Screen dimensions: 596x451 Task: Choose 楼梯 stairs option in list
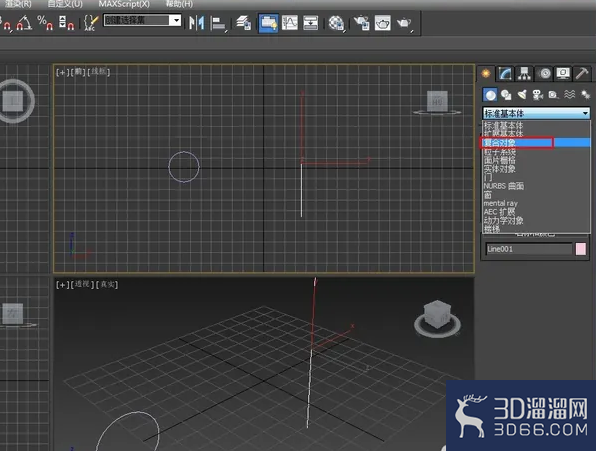pos(536,229)
